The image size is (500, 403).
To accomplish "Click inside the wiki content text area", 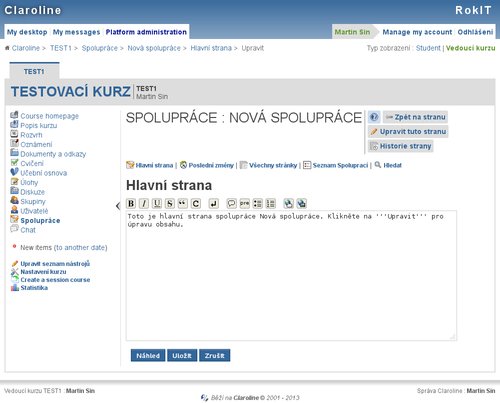I will 291,276.
